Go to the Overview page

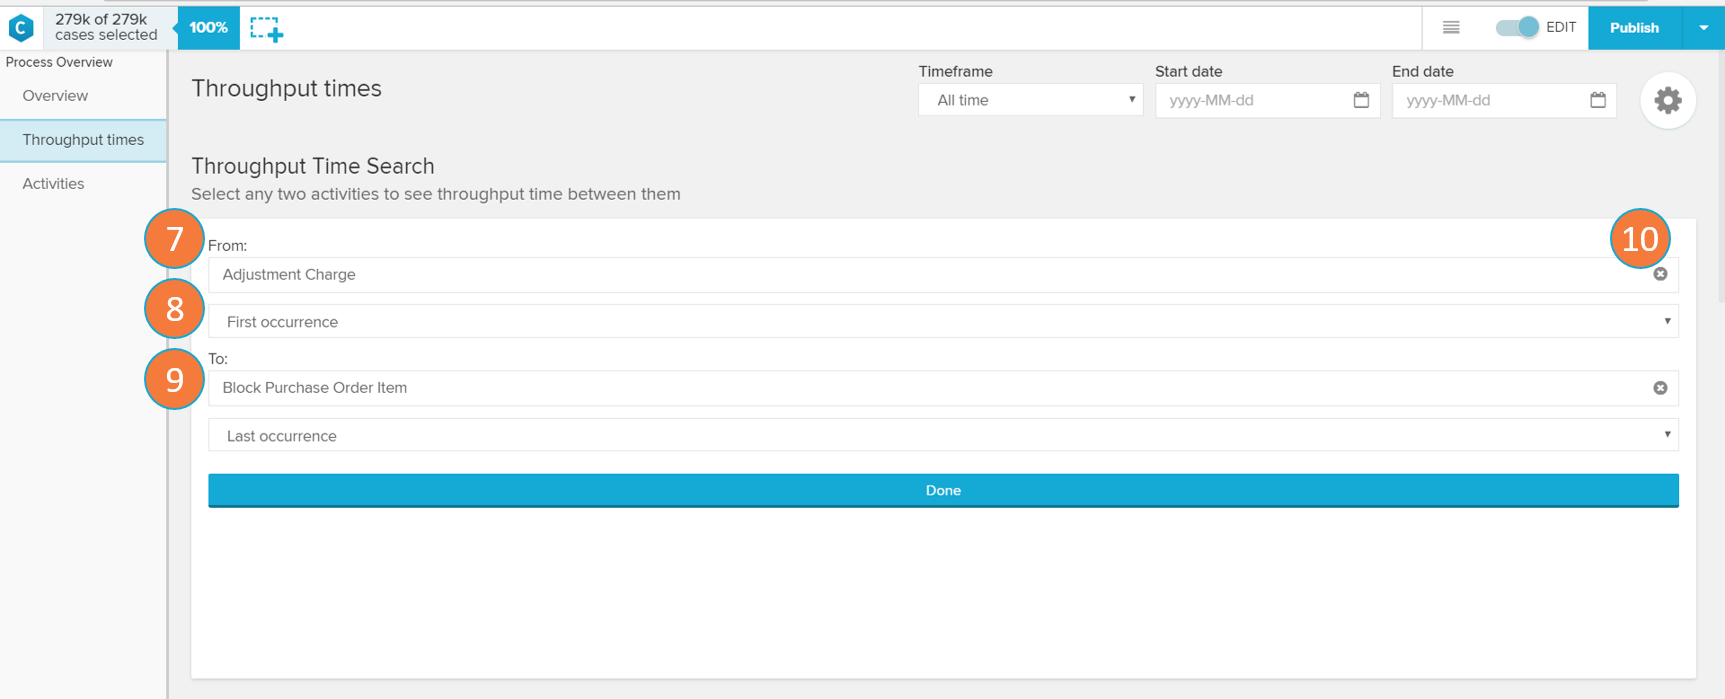click(x=55, y=96)
